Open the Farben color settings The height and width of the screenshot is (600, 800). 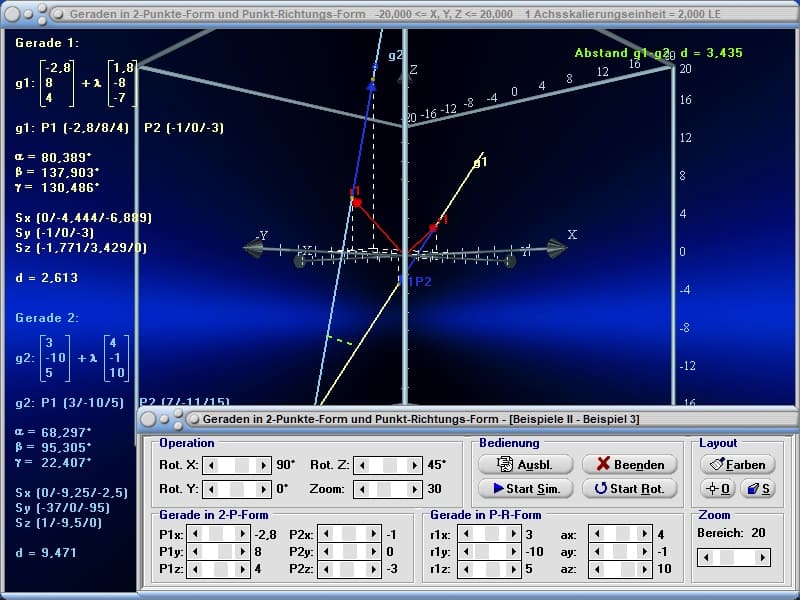[x=737, y=465]
